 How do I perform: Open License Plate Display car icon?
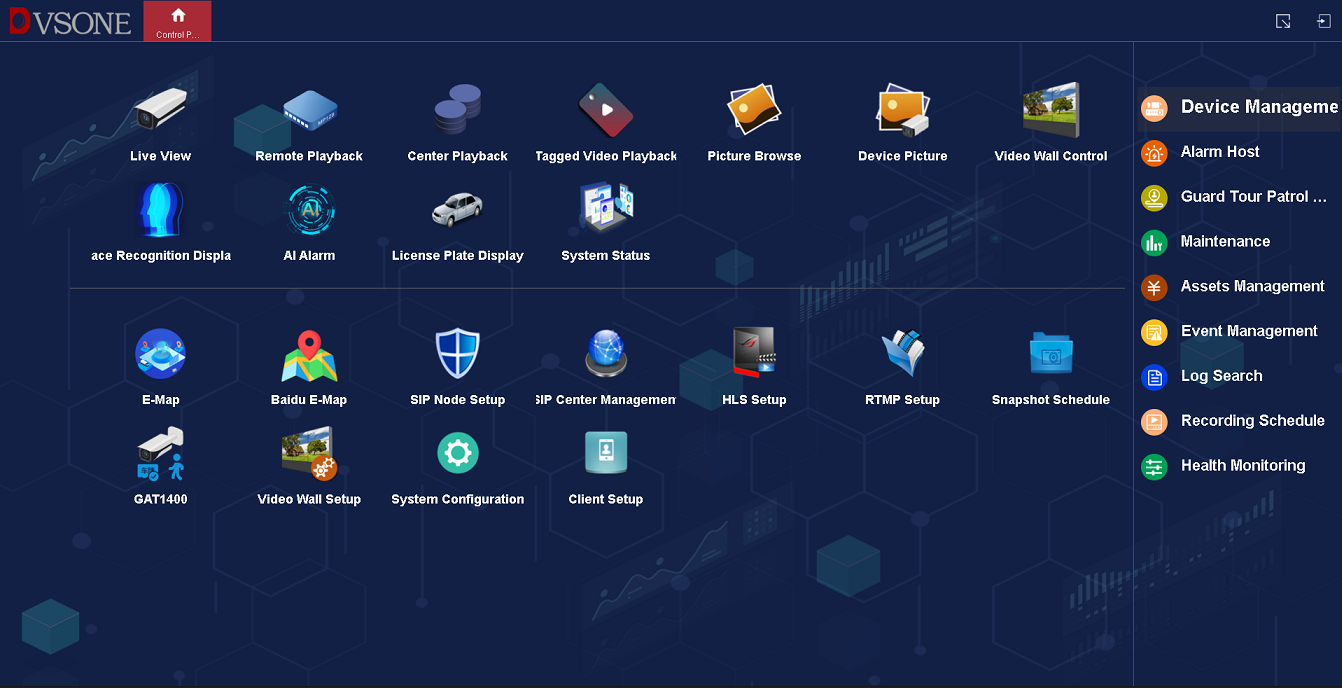(x=457, y=211)
